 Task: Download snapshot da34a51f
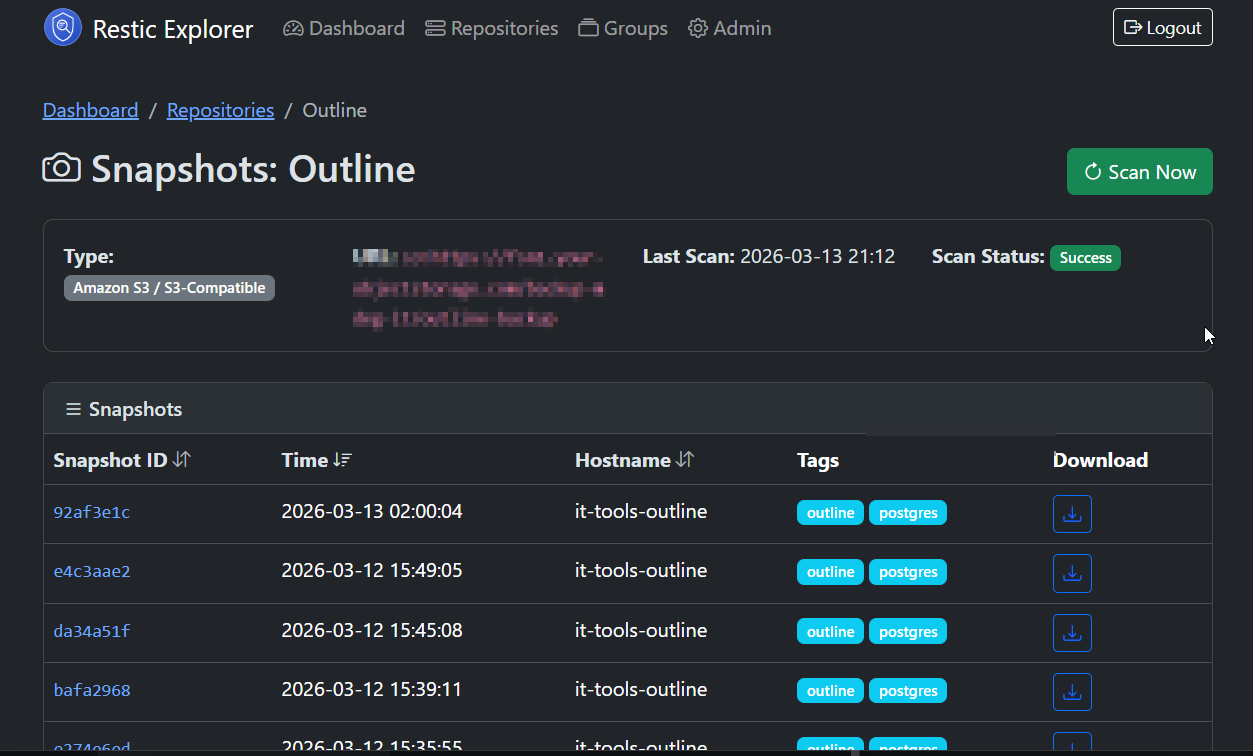coord(1072,633)
